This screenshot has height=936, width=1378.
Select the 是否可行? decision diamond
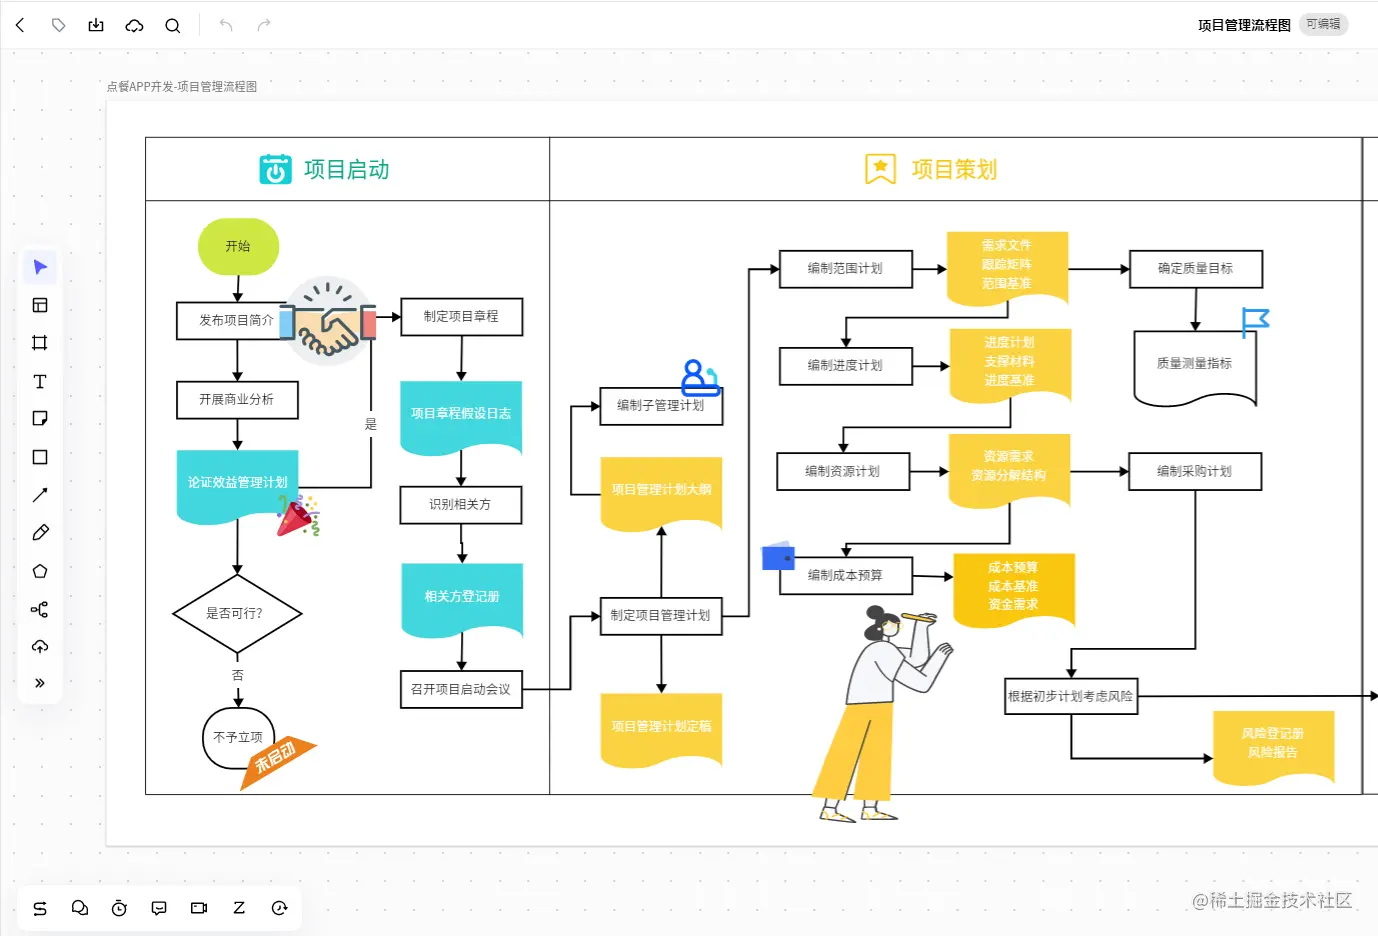(x=237, y=614)
